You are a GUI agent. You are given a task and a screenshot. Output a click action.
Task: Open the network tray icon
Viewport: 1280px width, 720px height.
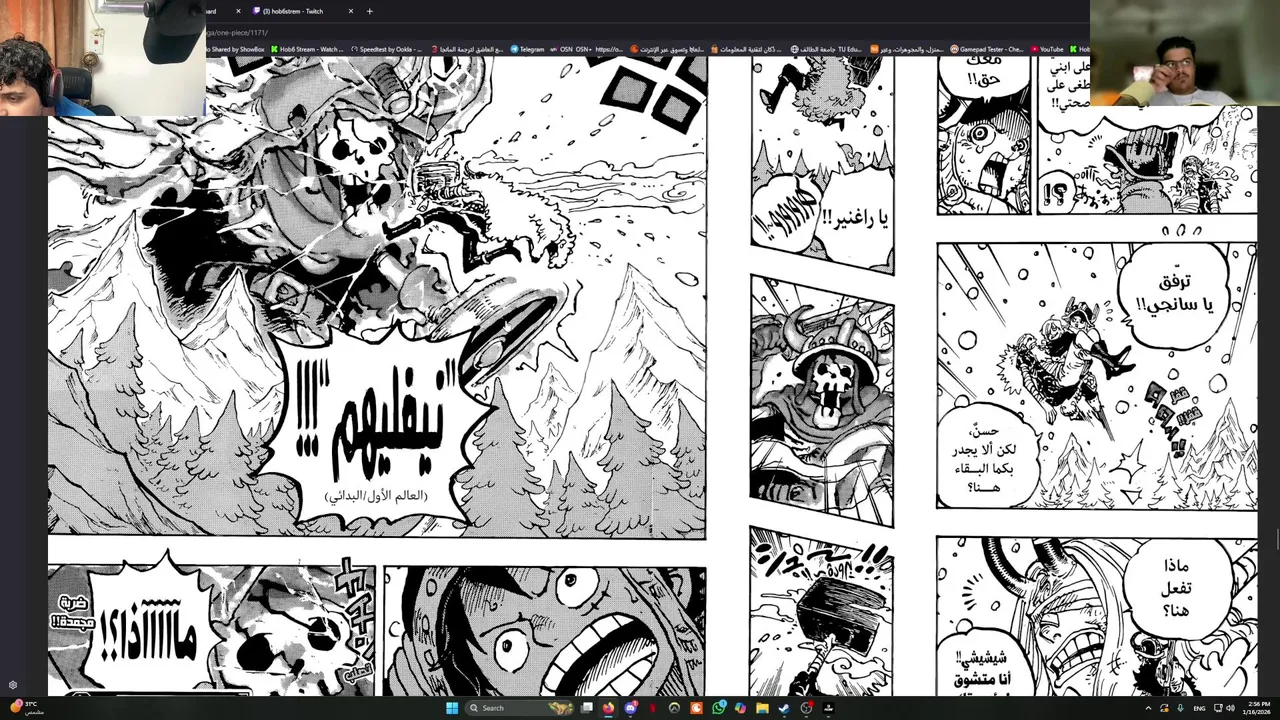(x=1218, y=708)
